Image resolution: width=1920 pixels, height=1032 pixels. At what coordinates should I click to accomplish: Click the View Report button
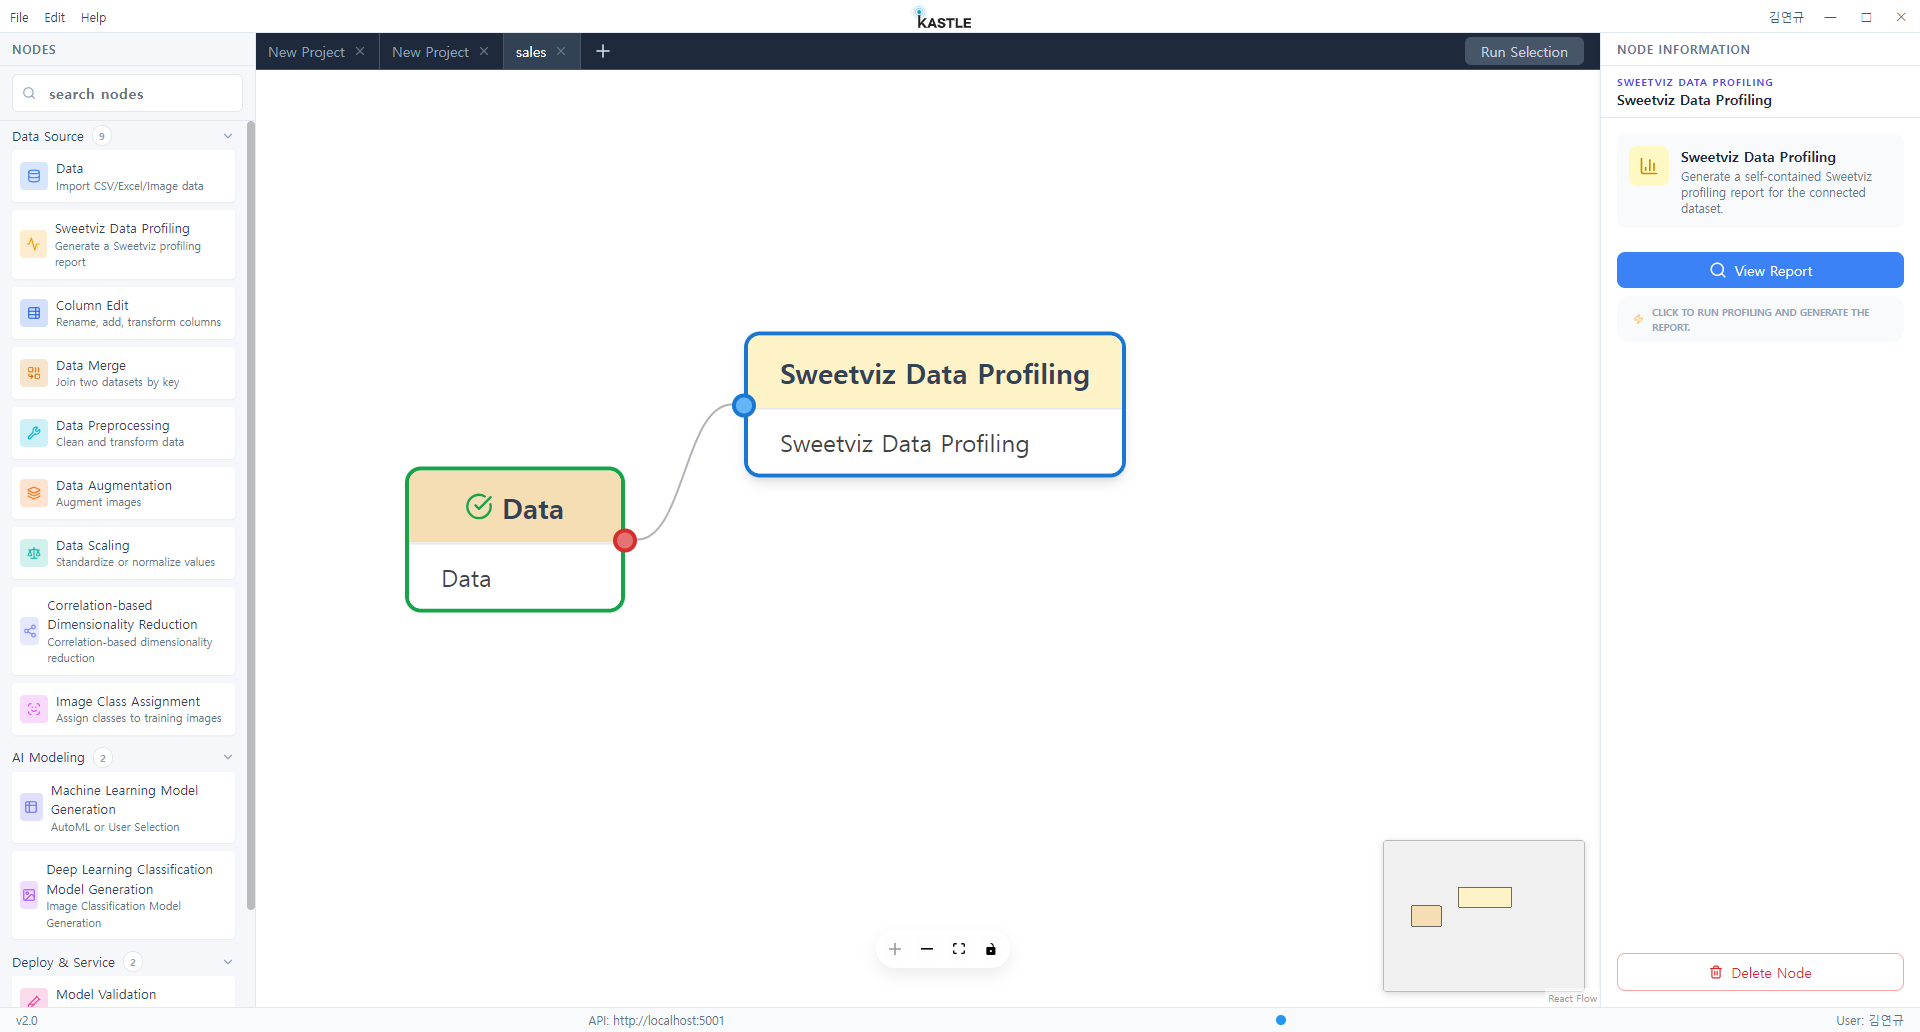pos(1760,270)
